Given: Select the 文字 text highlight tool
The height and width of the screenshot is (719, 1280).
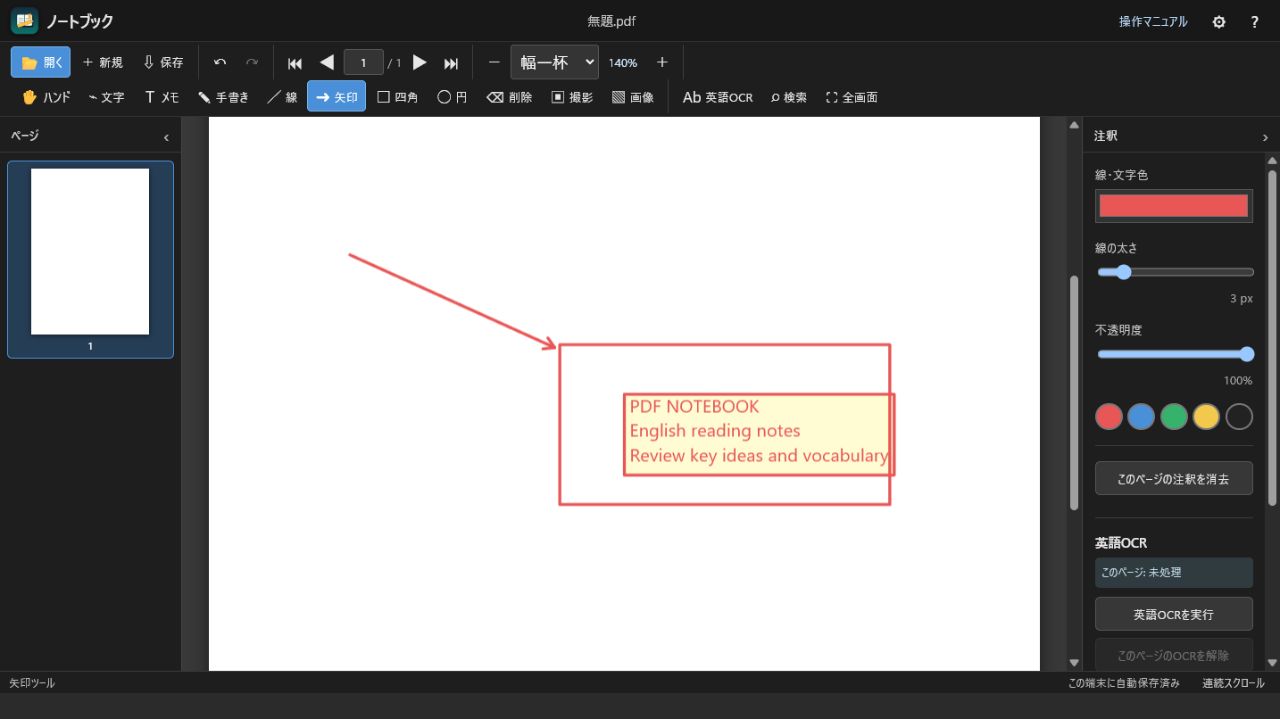Looking at the screenshot, I should (106, 97).
